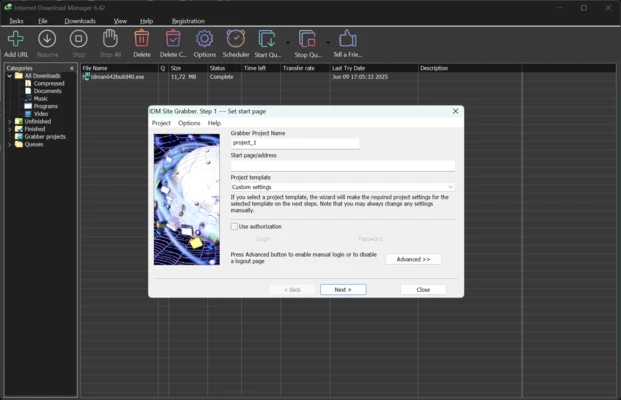Image resolution: width=621 pixels, height=400 pixels.
Task: Click the Delete Completed icon
Action: [x=173, y=39]
